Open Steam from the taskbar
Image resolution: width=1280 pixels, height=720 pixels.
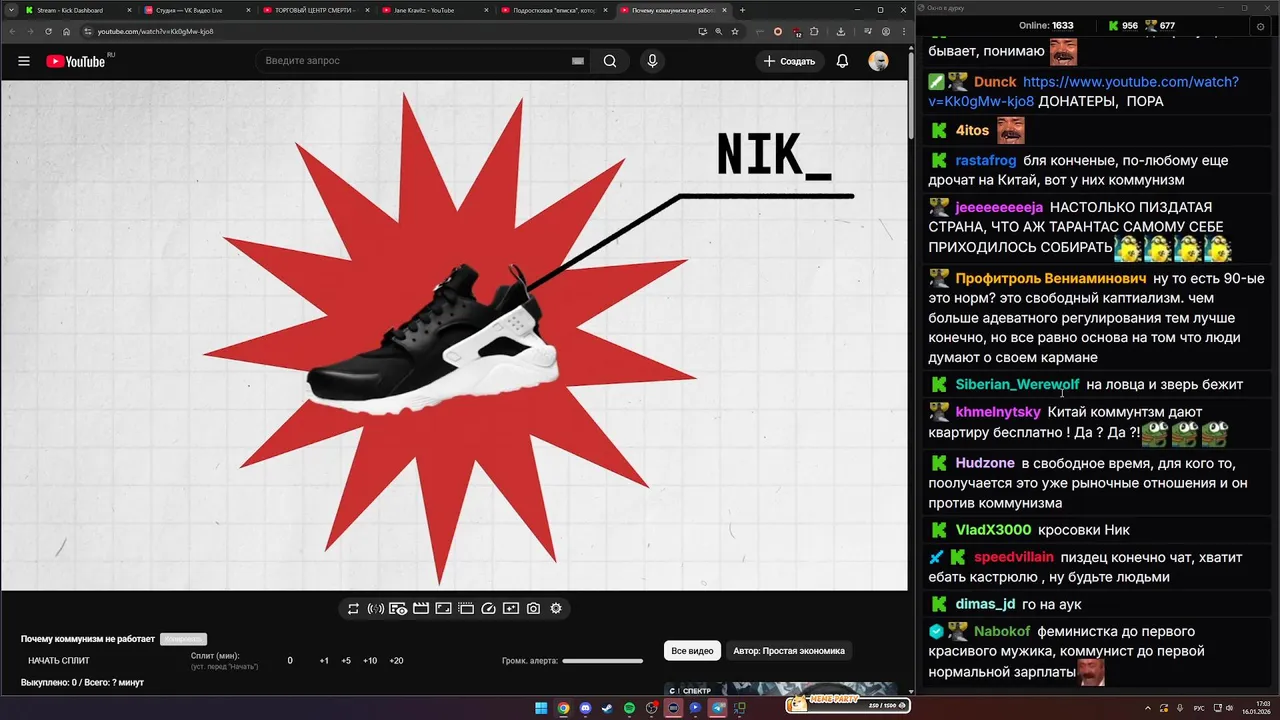[607, 708]
